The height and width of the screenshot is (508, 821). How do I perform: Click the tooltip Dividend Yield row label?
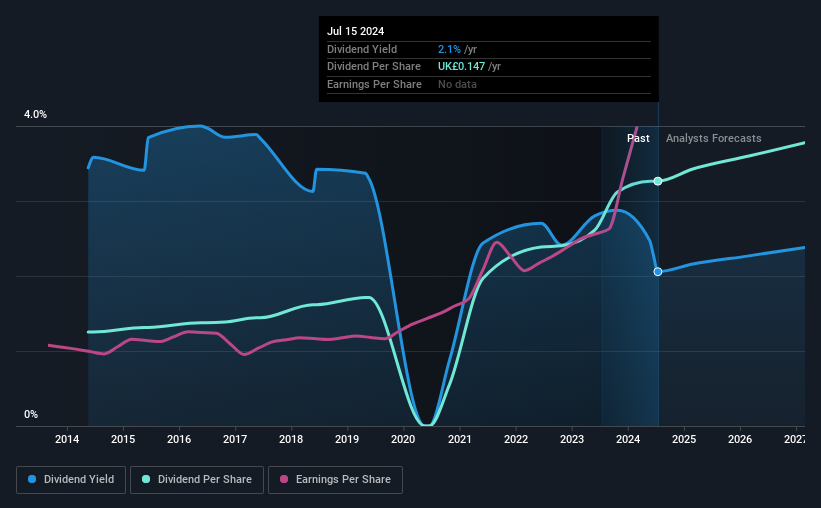click(x=362, y=49)
